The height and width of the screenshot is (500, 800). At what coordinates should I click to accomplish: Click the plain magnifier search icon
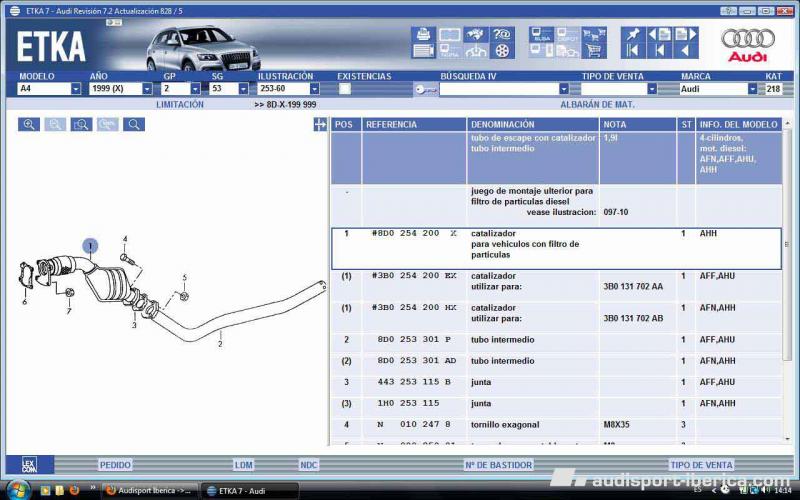click(x=134, y=124)
